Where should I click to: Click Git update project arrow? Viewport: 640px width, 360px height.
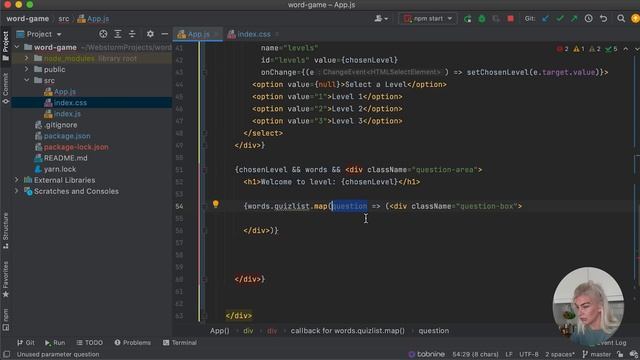545,19
